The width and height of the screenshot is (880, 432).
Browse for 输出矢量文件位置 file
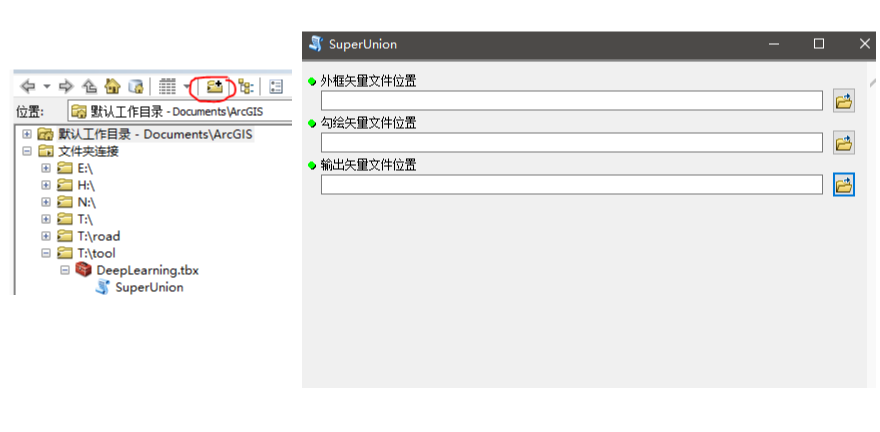coord(843,185)
